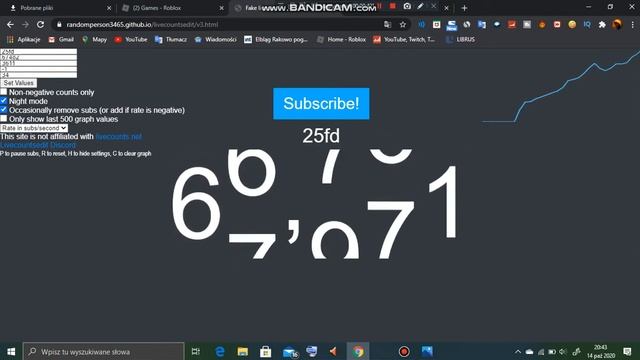Disable the Night mode checkbox

pyautogui.click(x=4, y=101)
